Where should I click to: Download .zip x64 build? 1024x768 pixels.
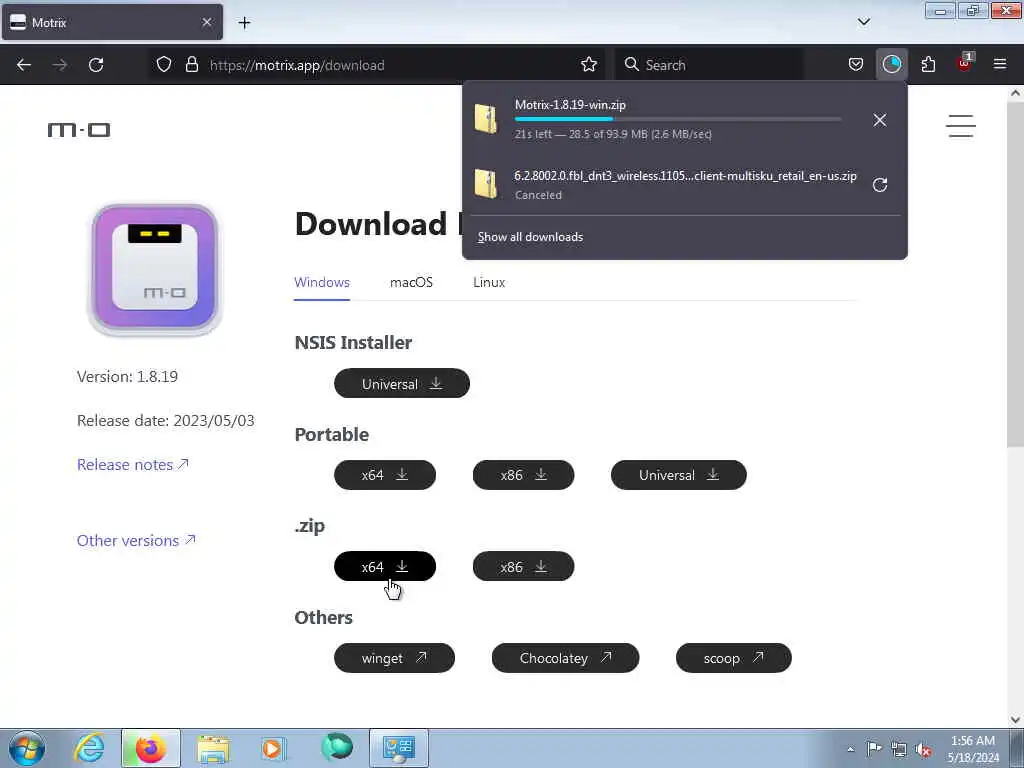(385, 566)
